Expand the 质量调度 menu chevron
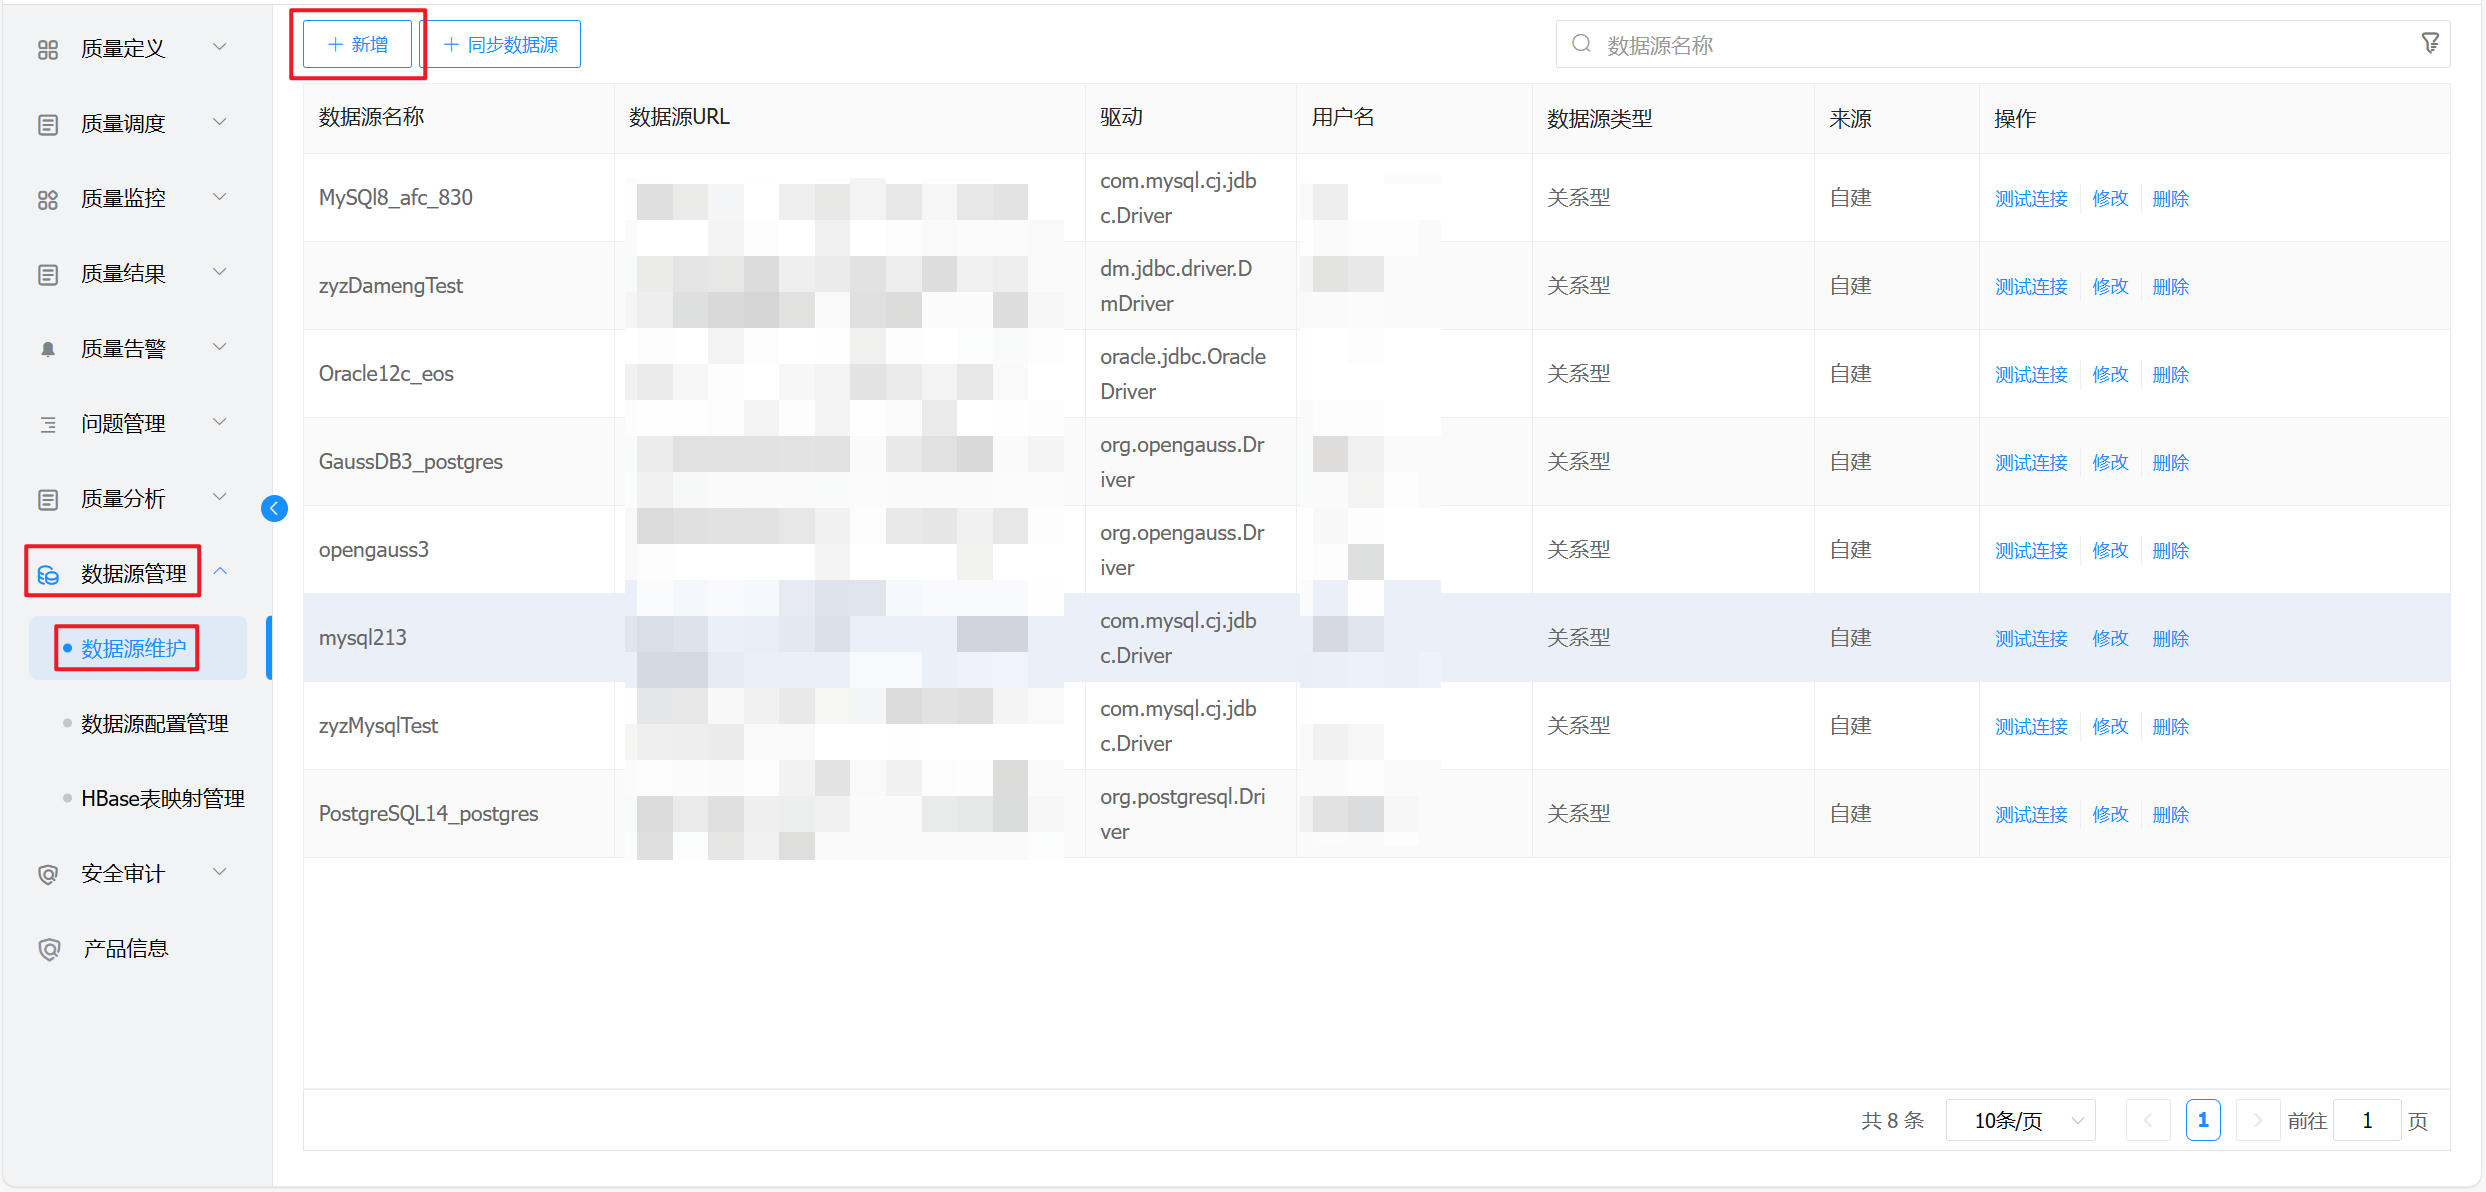This screenshot has width=2486, height=1192. [220, 122]
